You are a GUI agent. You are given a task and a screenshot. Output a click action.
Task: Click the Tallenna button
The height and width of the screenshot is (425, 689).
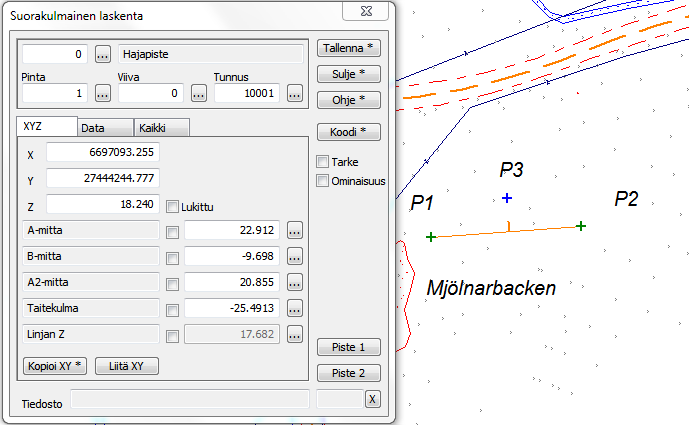coord(348,48)
